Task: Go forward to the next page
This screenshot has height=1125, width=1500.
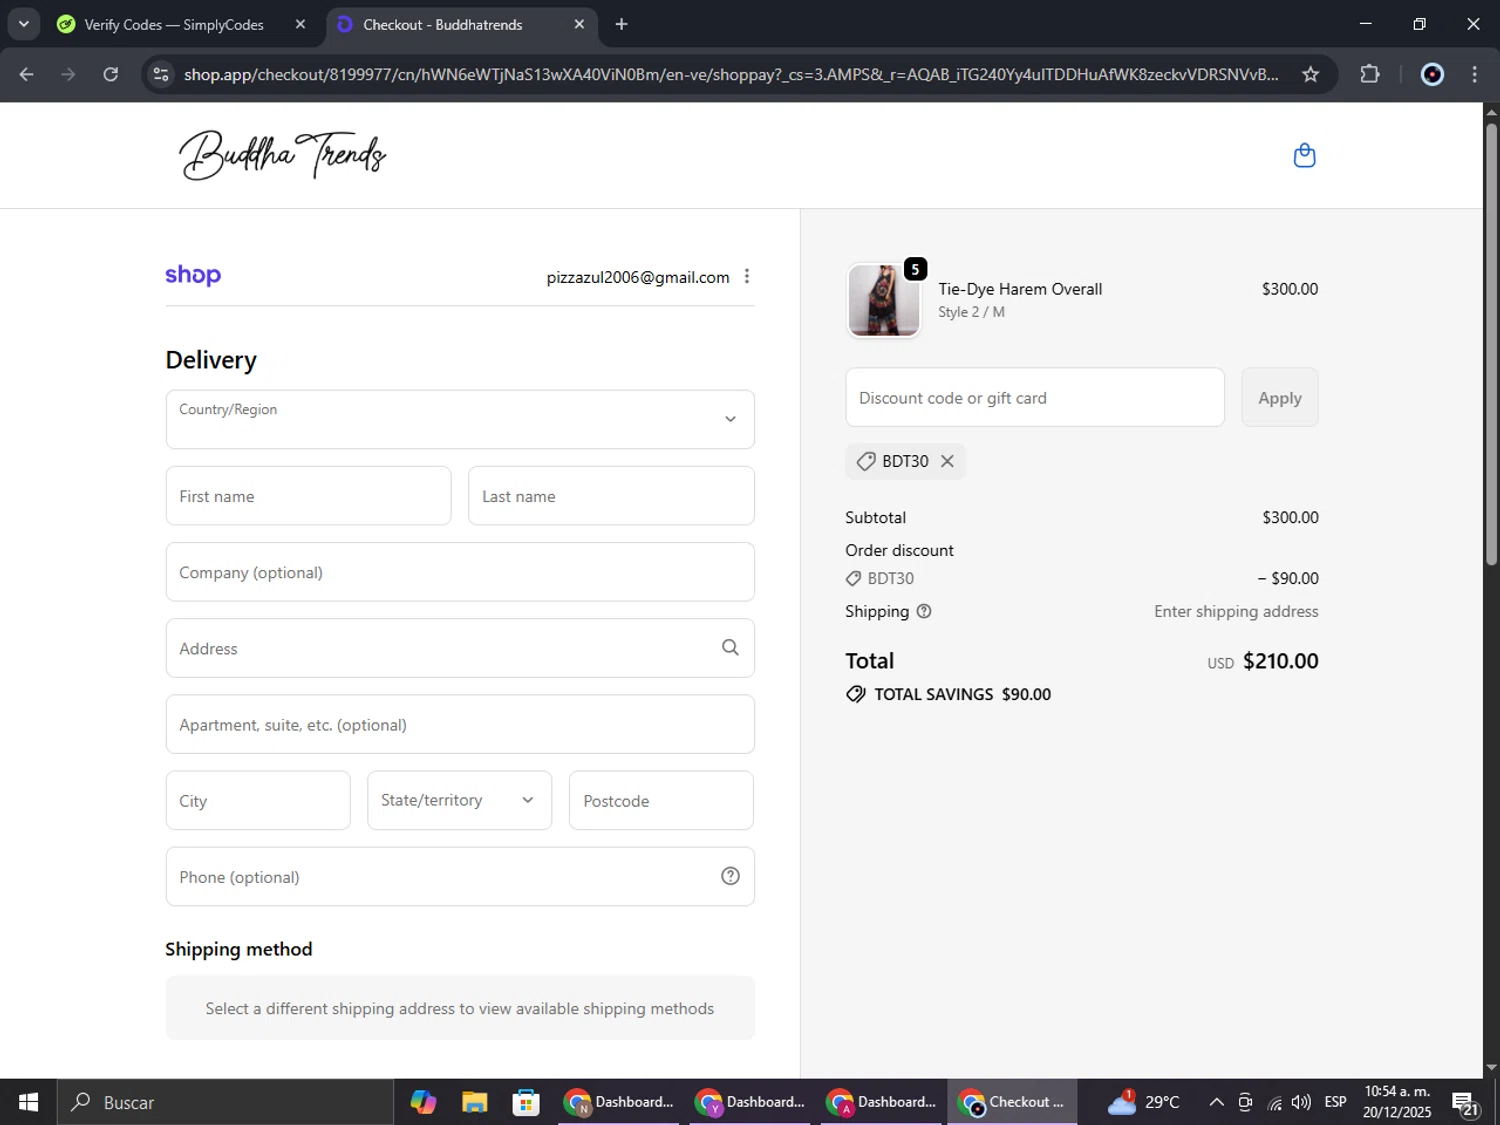Action: tap(68, 74)
